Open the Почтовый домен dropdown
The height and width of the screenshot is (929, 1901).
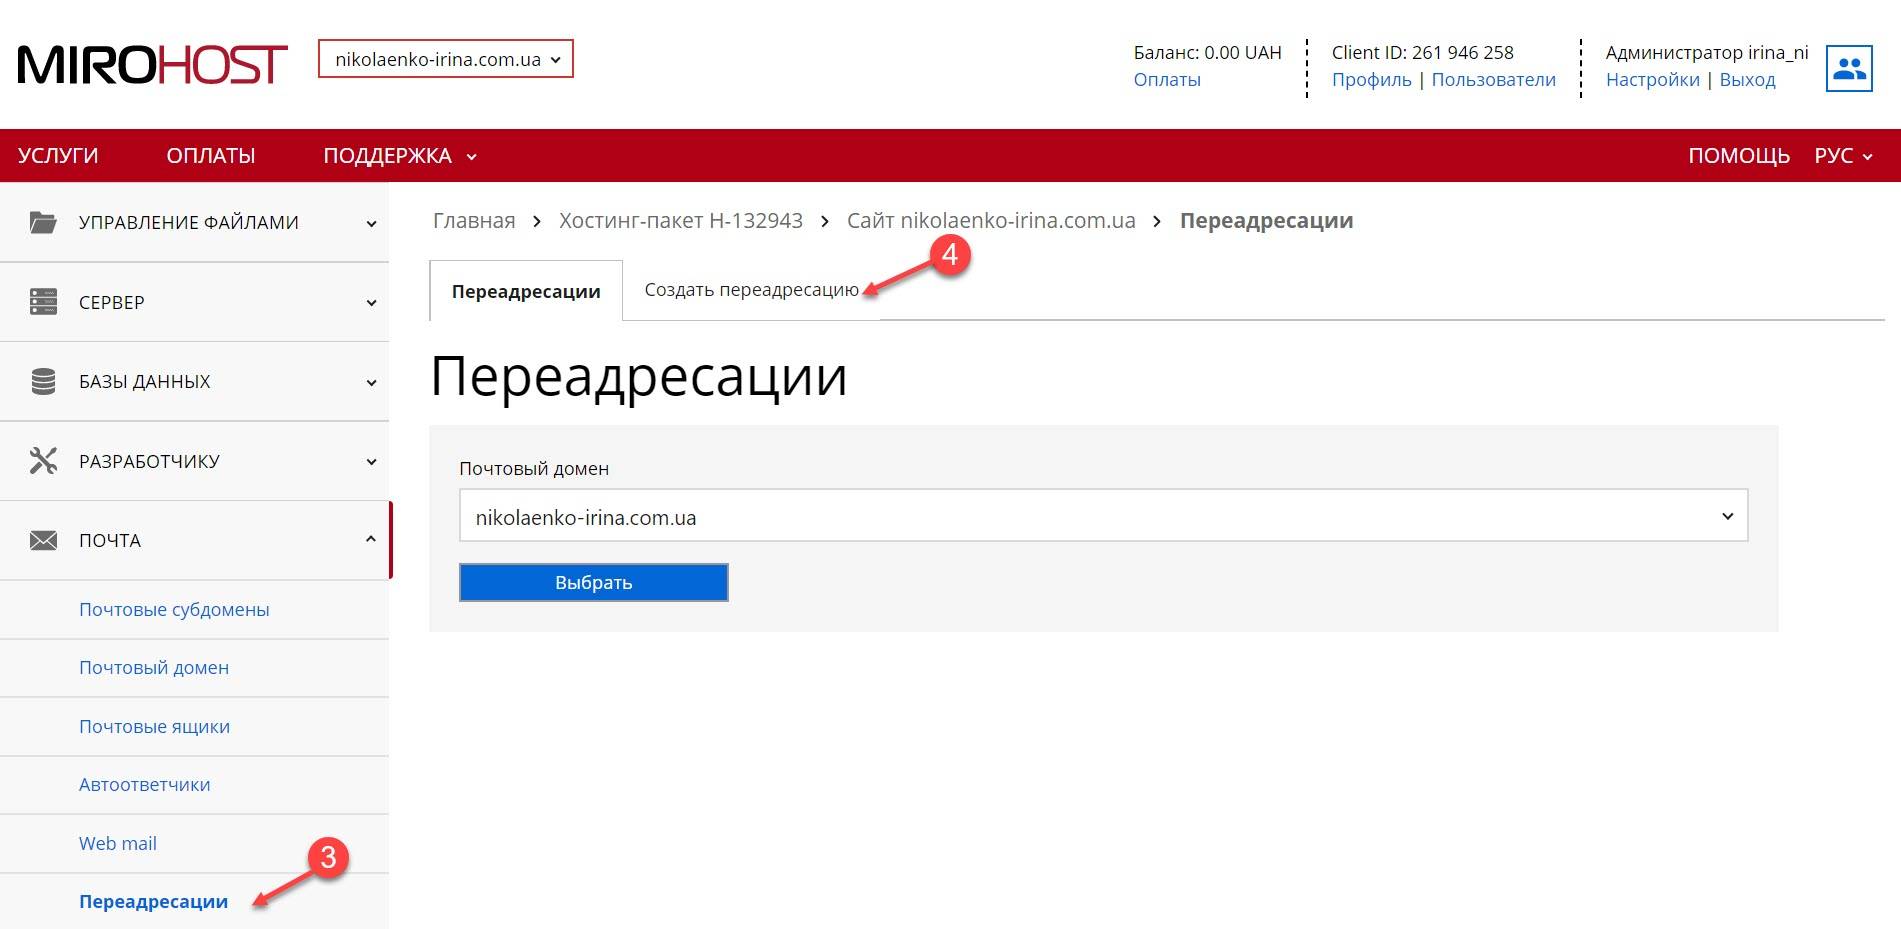point(1103,516)
